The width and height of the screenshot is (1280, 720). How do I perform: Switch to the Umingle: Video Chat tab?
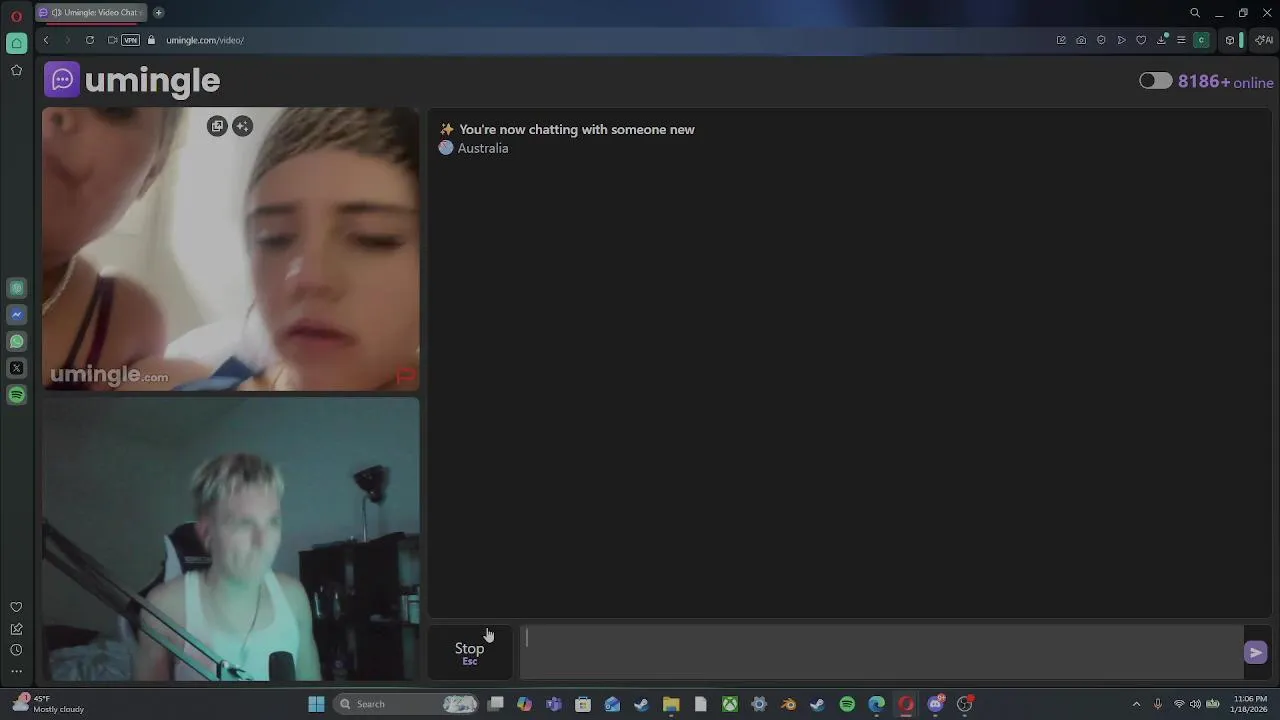[x=90, y=12]
